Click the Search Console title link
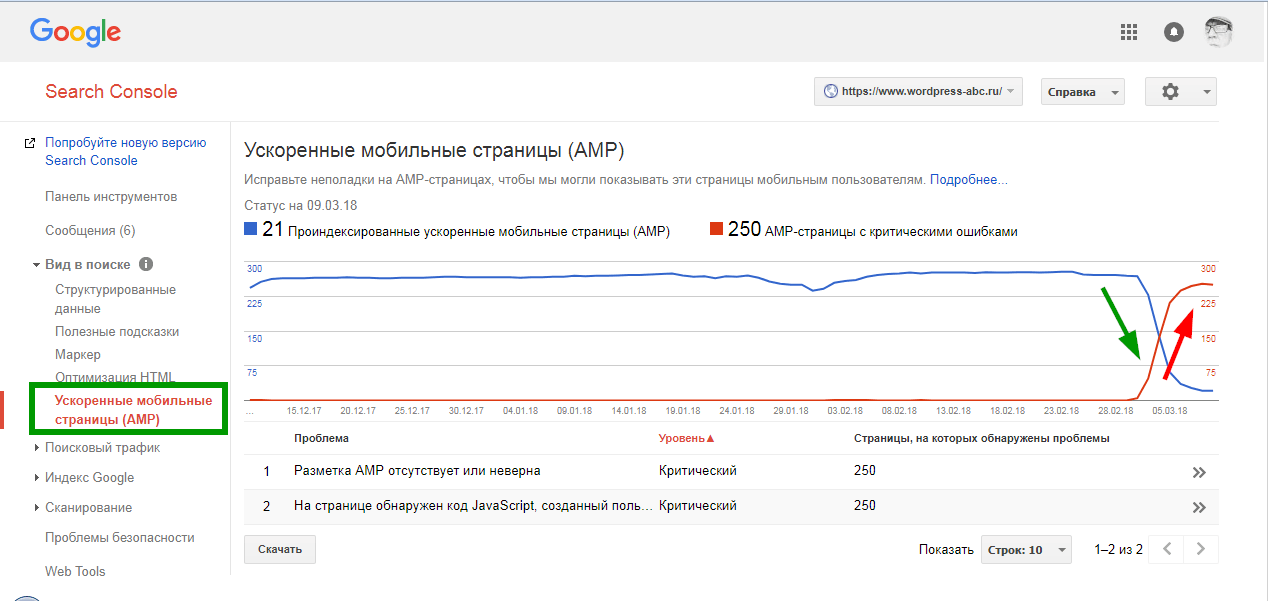The image size is (1268, 601). click(111, 92)
